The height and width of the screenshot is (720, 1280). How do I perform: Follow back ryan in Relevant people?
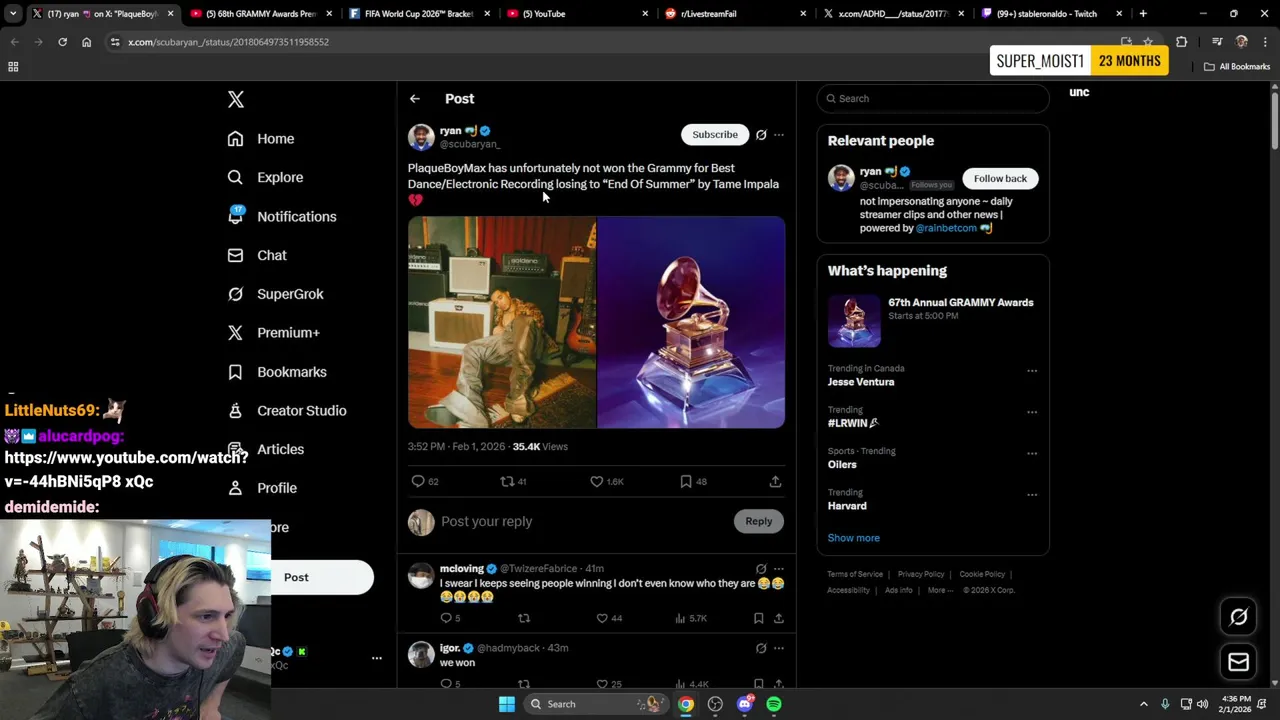pos(1000,179)
